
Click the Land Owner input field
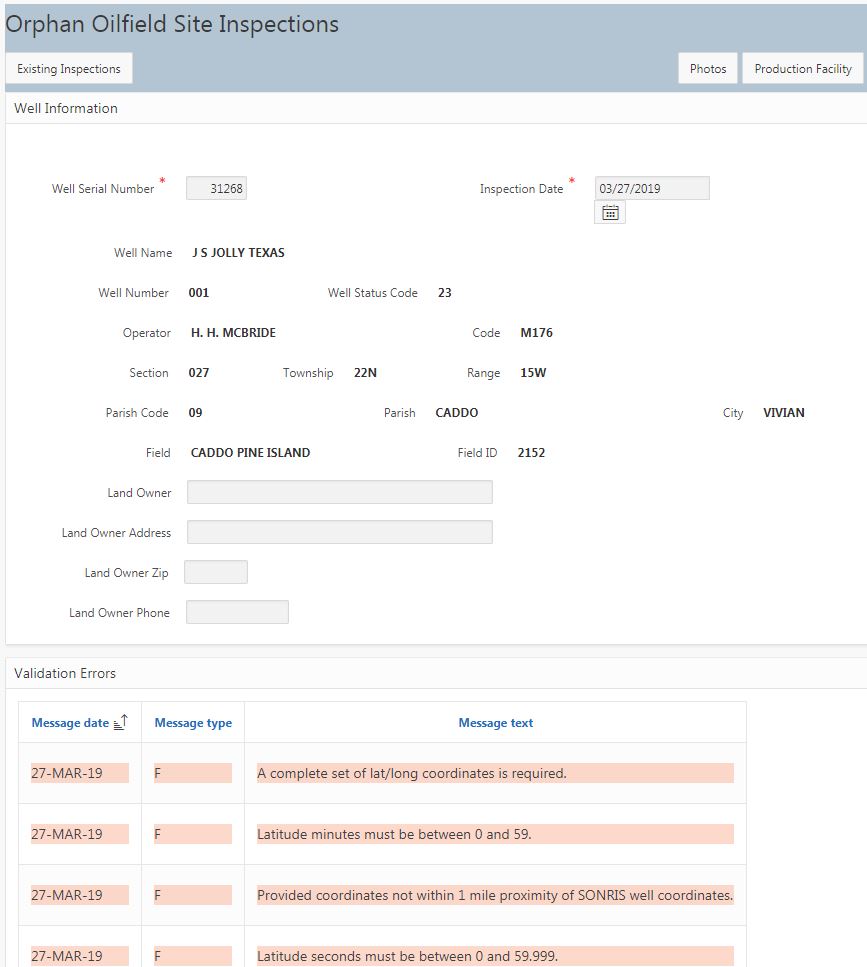339,492
